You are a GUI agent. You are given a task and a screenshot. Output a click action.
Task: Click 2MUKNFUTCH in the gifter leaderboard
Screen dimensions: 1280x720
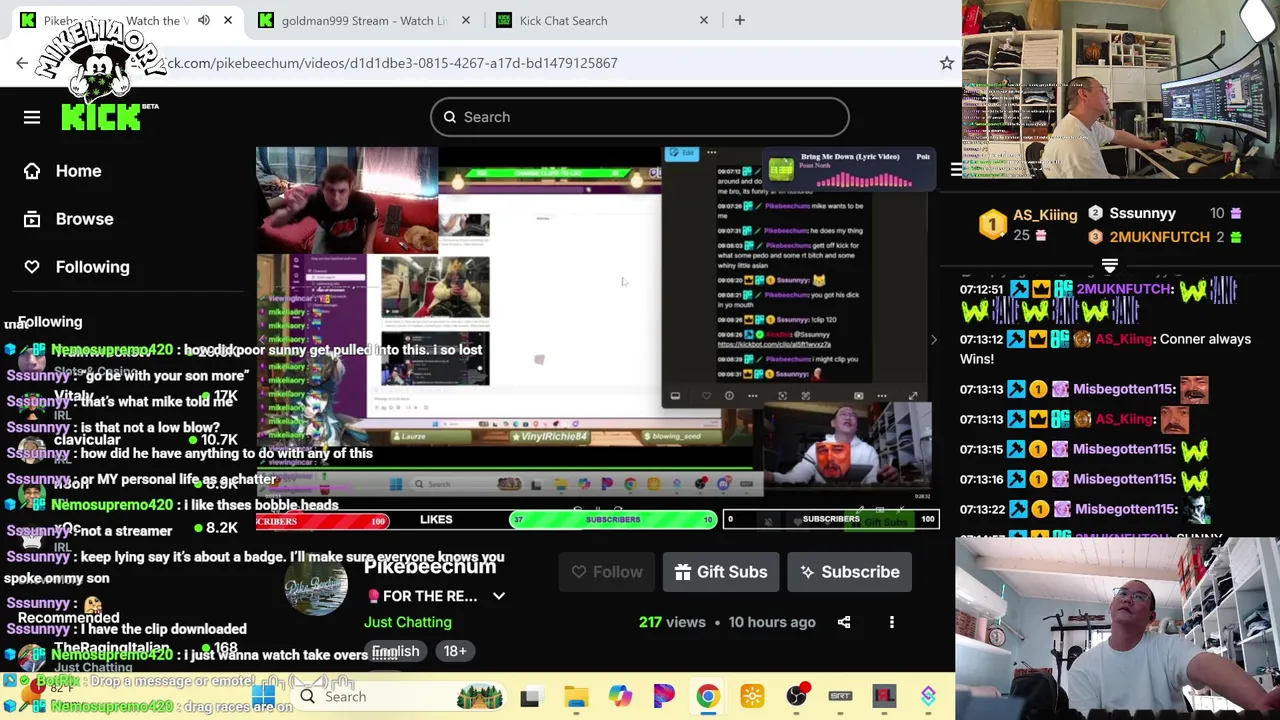tap(1159, 237)
